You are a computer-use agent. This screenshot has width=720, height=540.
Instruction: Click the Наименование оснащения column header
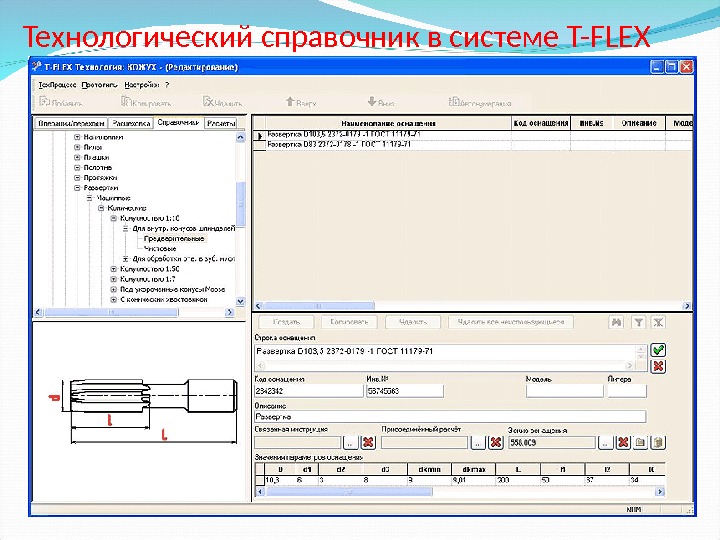coord(388,123)
